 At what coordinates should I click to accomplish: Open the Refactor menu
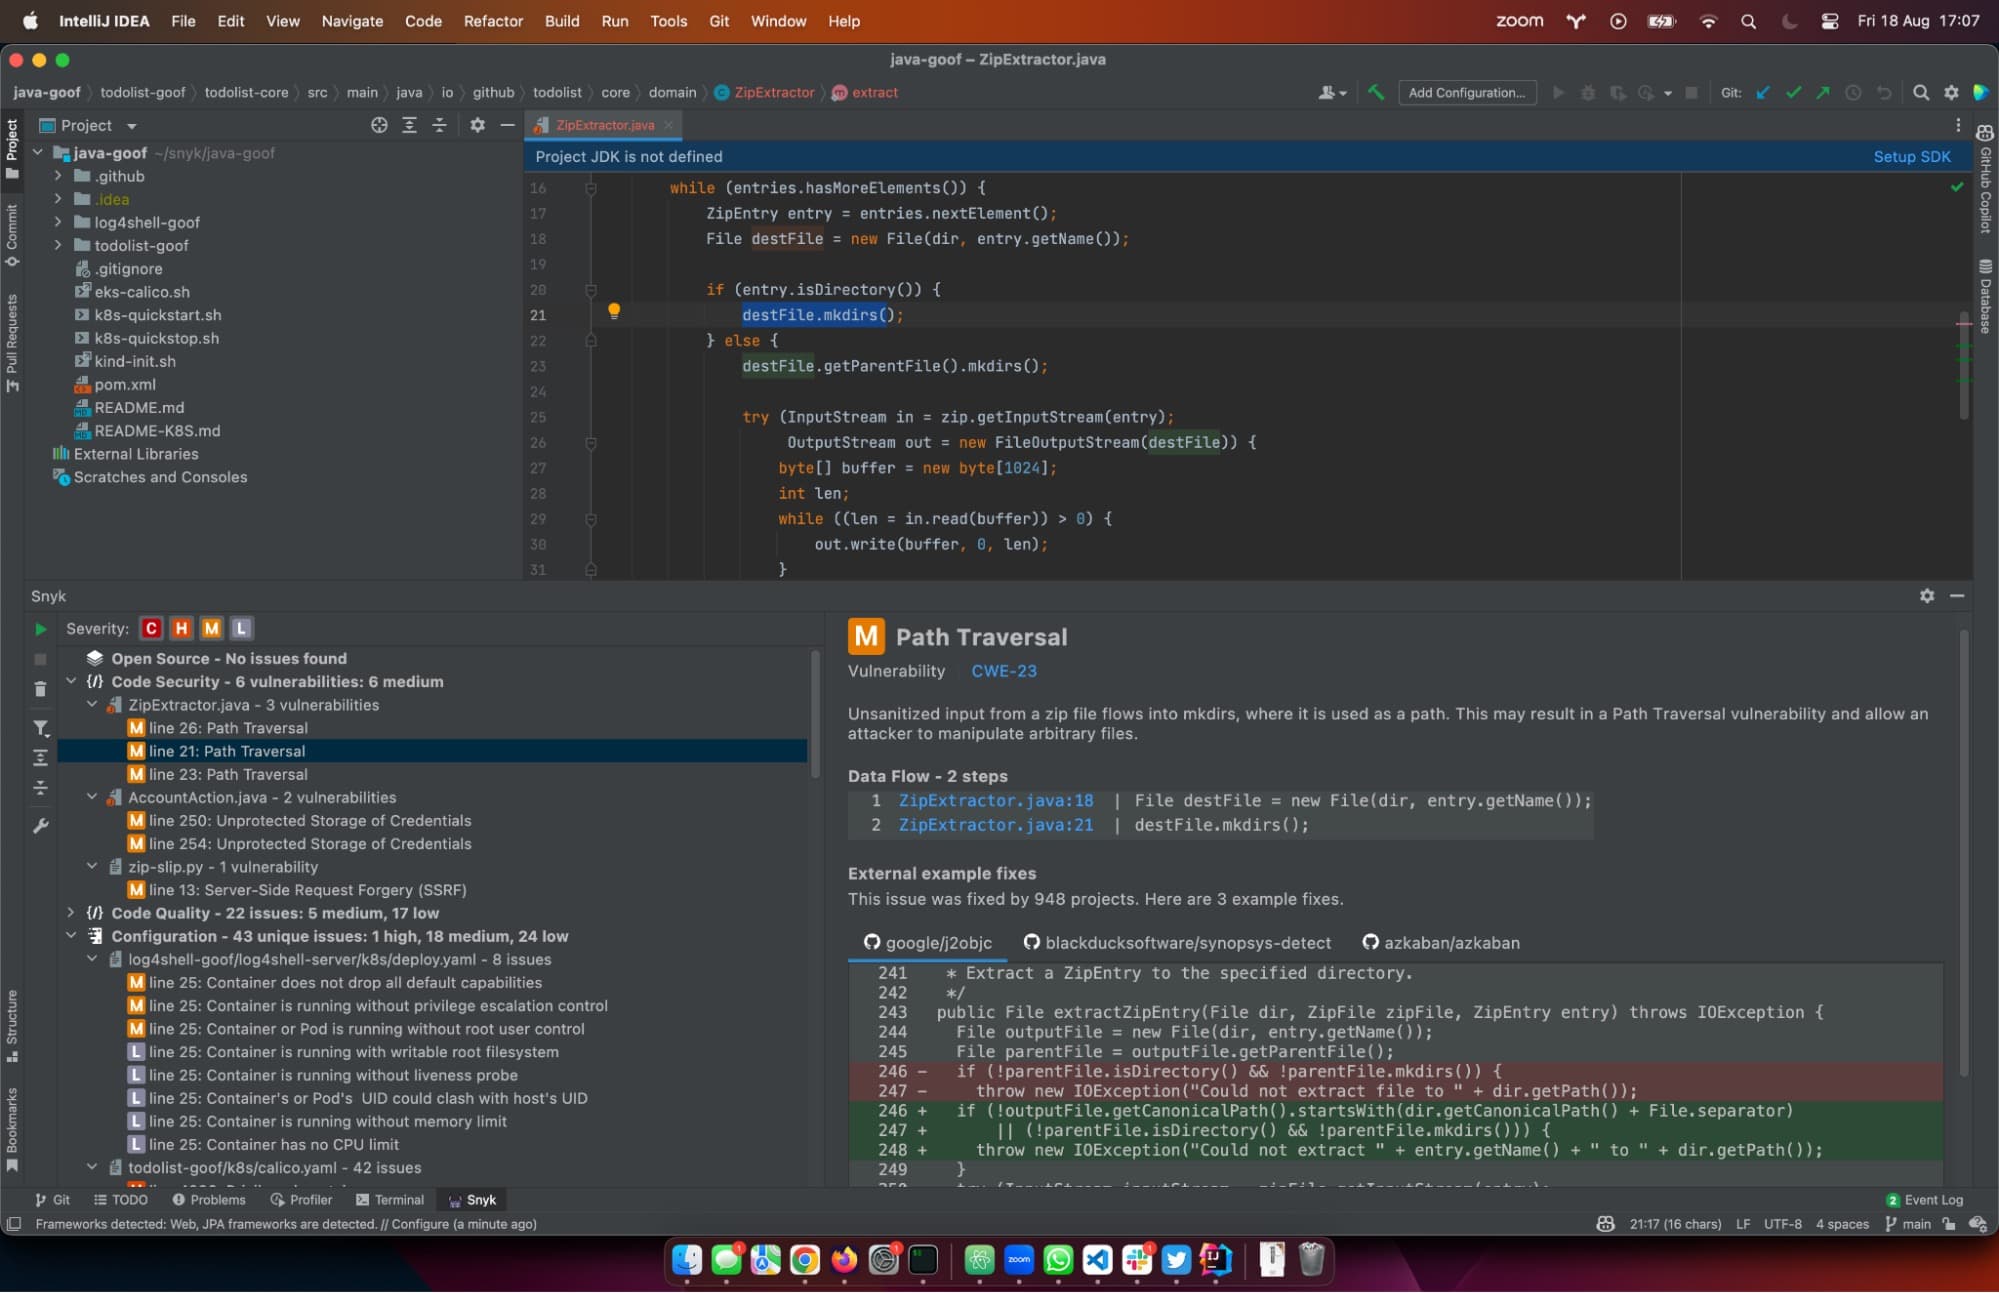493,21
